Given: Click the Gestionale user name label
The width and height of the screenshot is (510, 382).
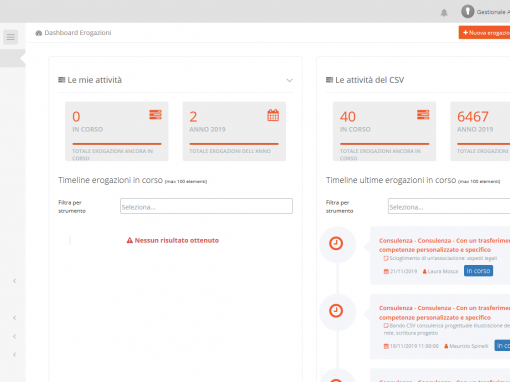Looking at the screenshot, I should point(493,12).
